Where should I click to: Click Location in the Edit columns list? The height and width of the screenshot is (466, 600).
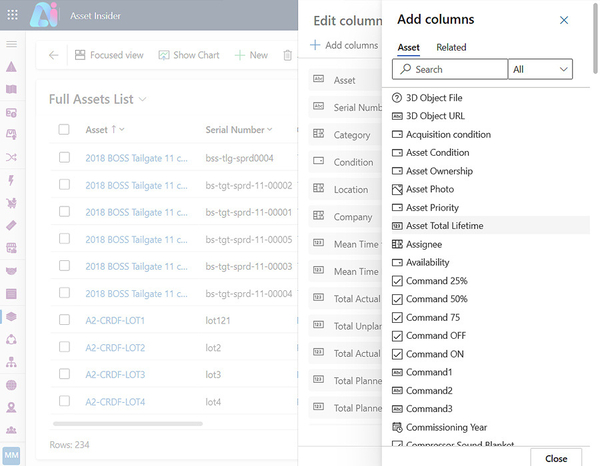click(x=345, y=189)
